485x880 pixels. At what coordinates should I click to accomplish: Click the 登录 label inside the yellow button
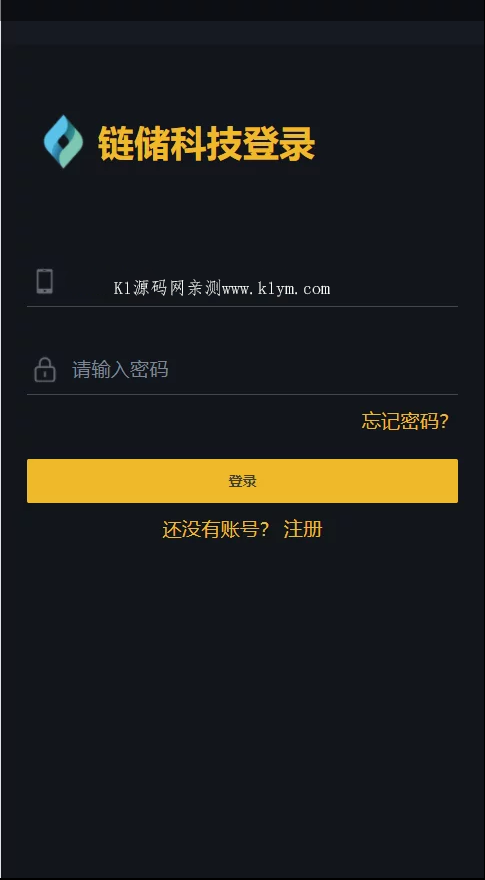242,481
